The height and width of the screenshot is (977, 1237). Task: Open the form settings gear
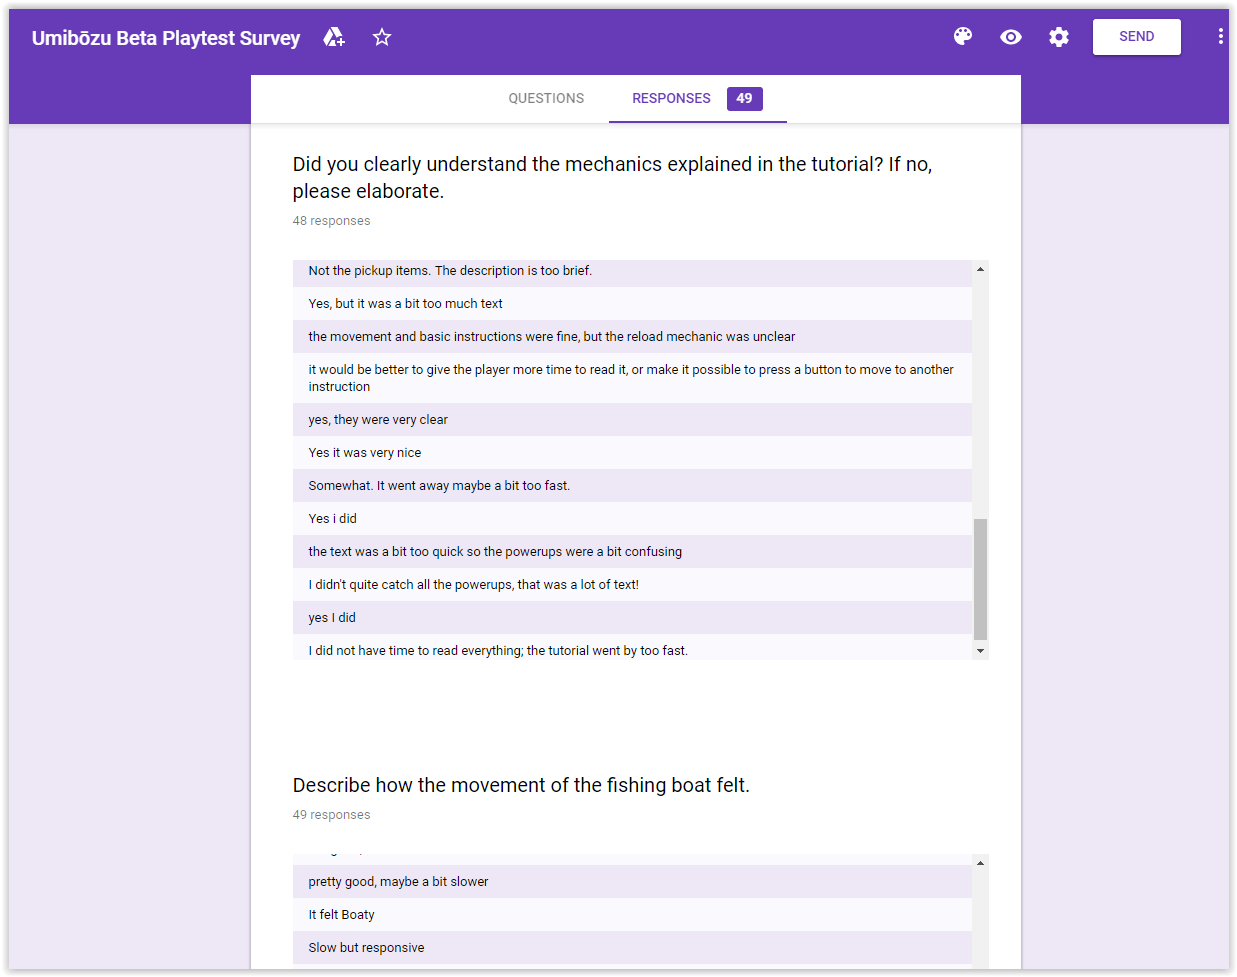1059,37
